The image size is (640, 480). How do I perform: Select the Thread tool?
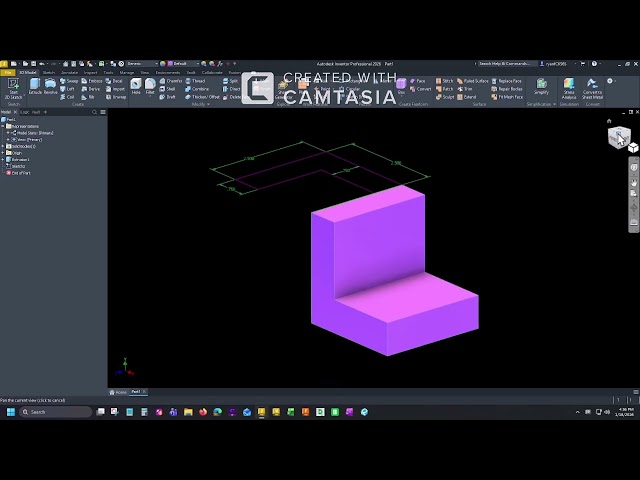point(195,81)
